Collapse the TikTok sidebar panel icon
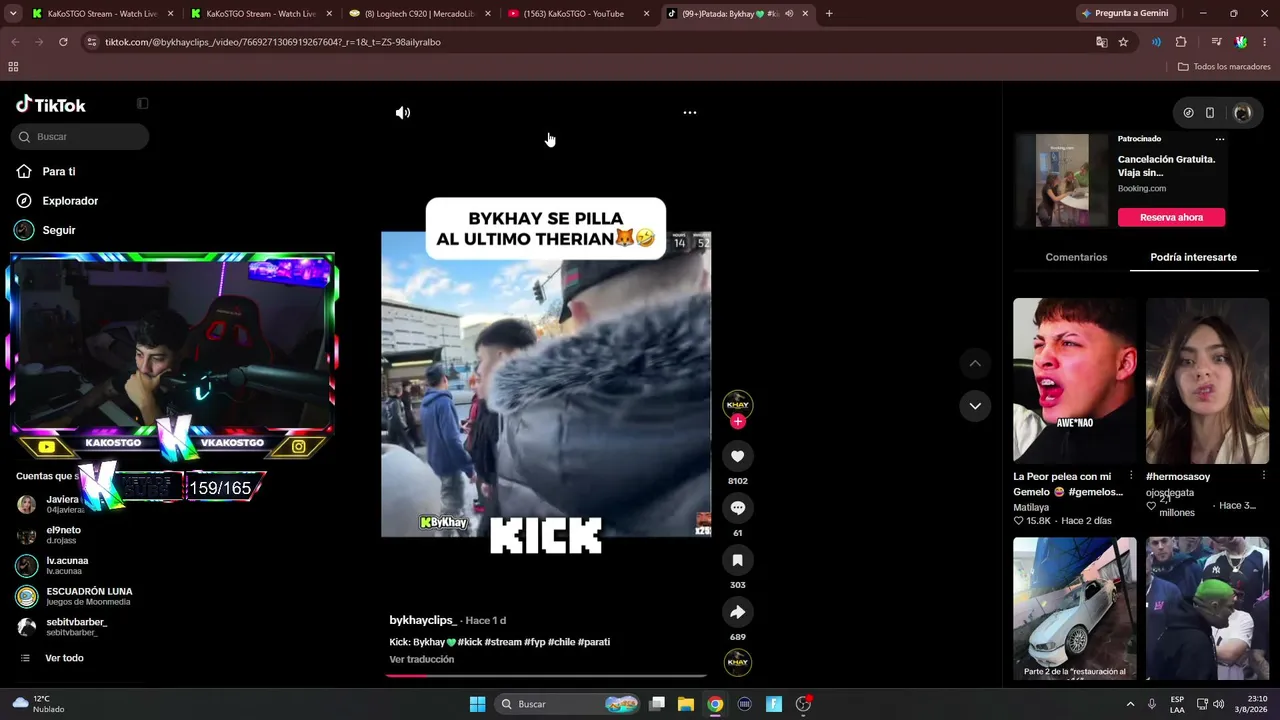This screenshot has width=1280, height=720. coord(142,103)
